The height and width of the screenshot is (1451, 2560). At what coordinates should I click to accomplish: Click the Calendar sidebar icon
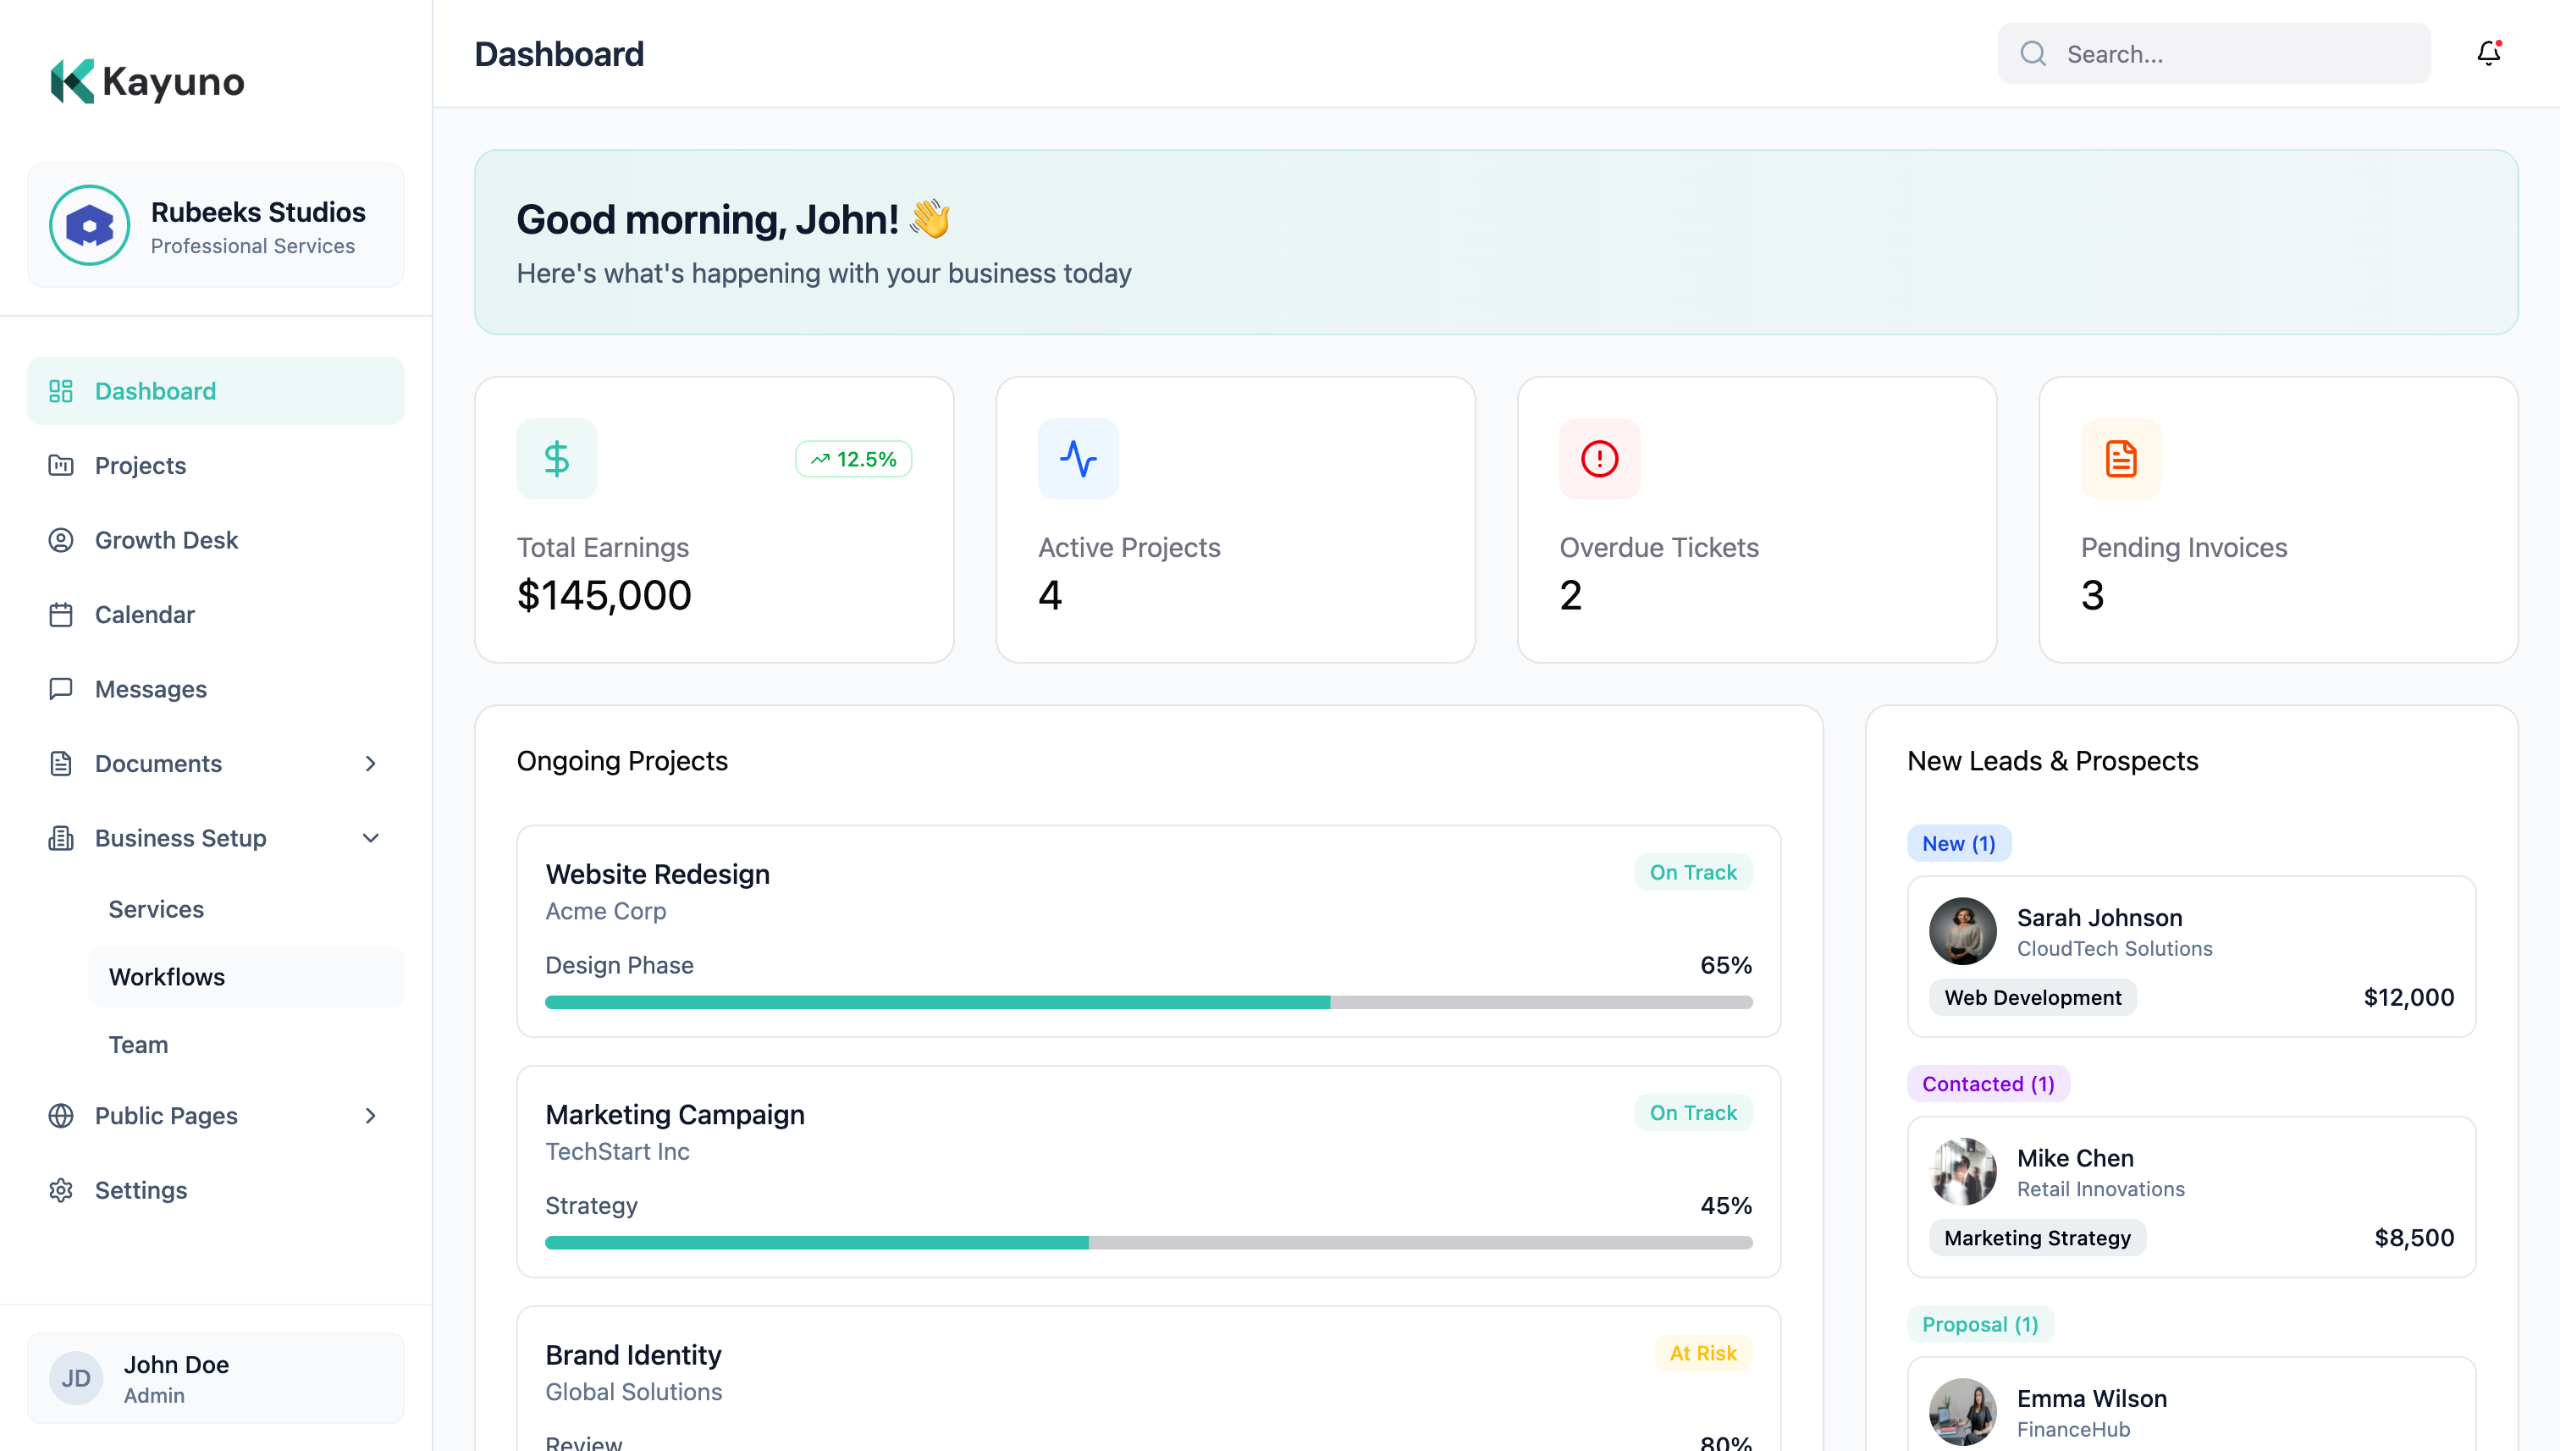click(61, 615)
